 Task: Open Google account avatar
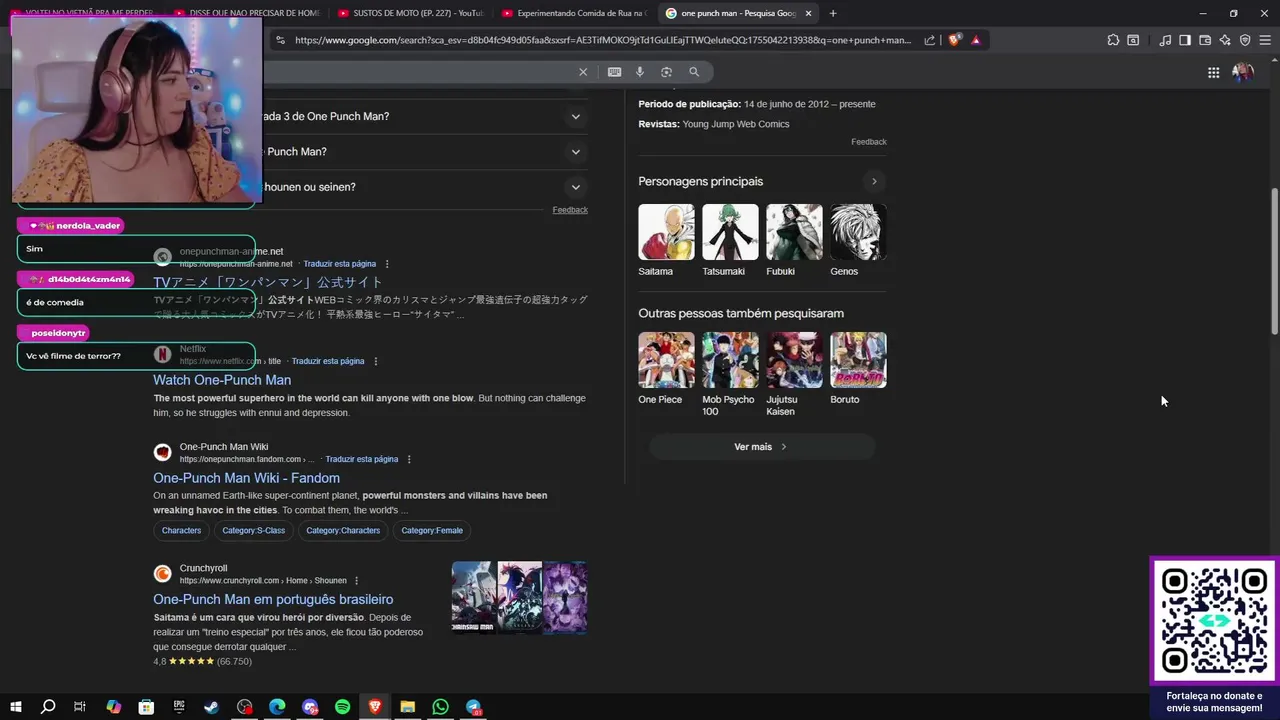[1243, 72]
